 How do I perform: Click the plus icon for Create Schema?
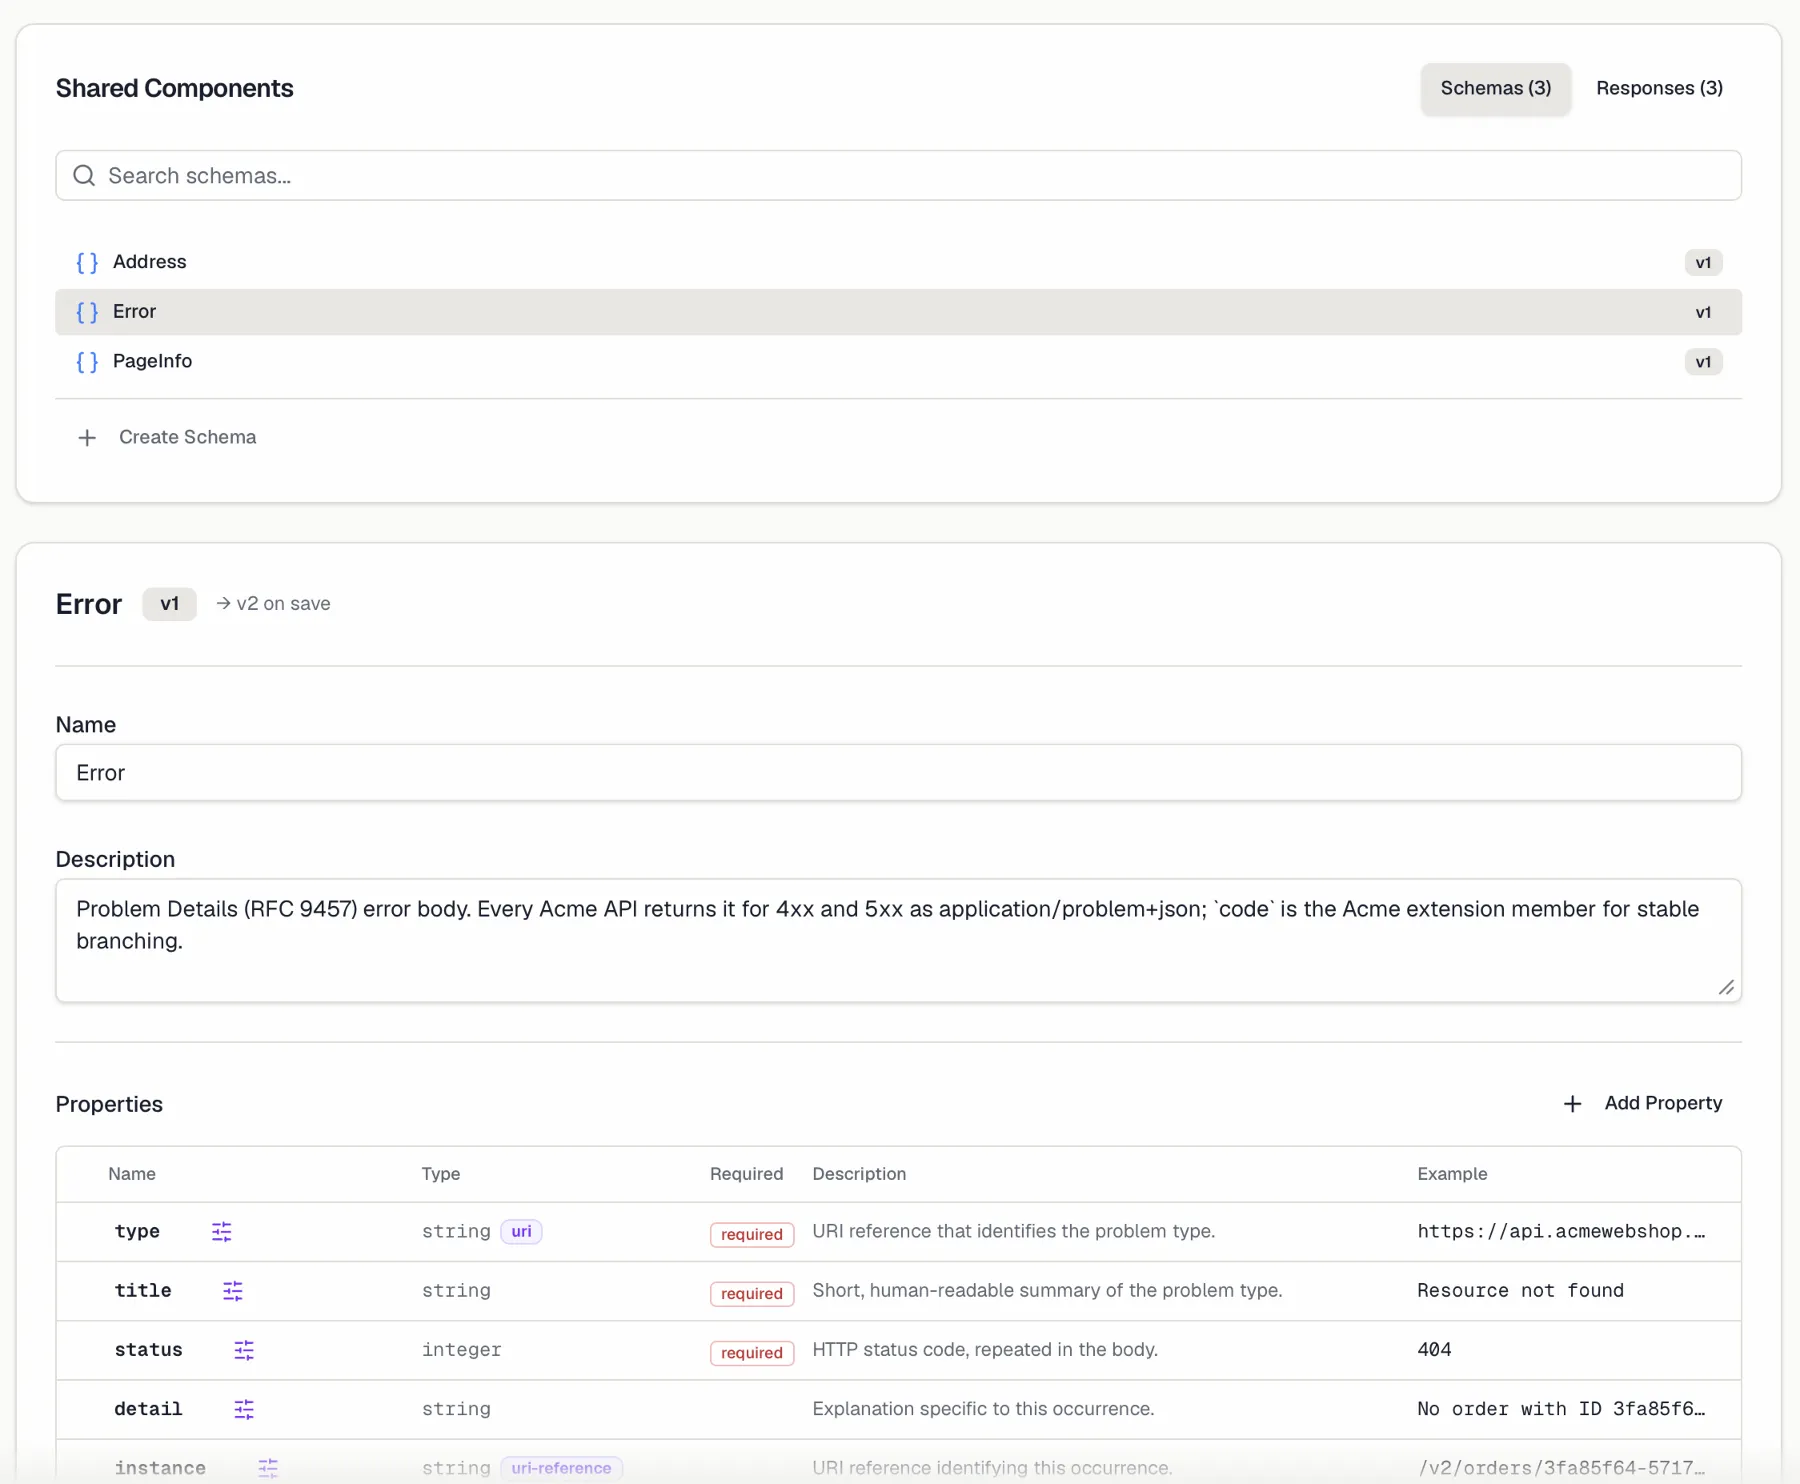point(87,438)
